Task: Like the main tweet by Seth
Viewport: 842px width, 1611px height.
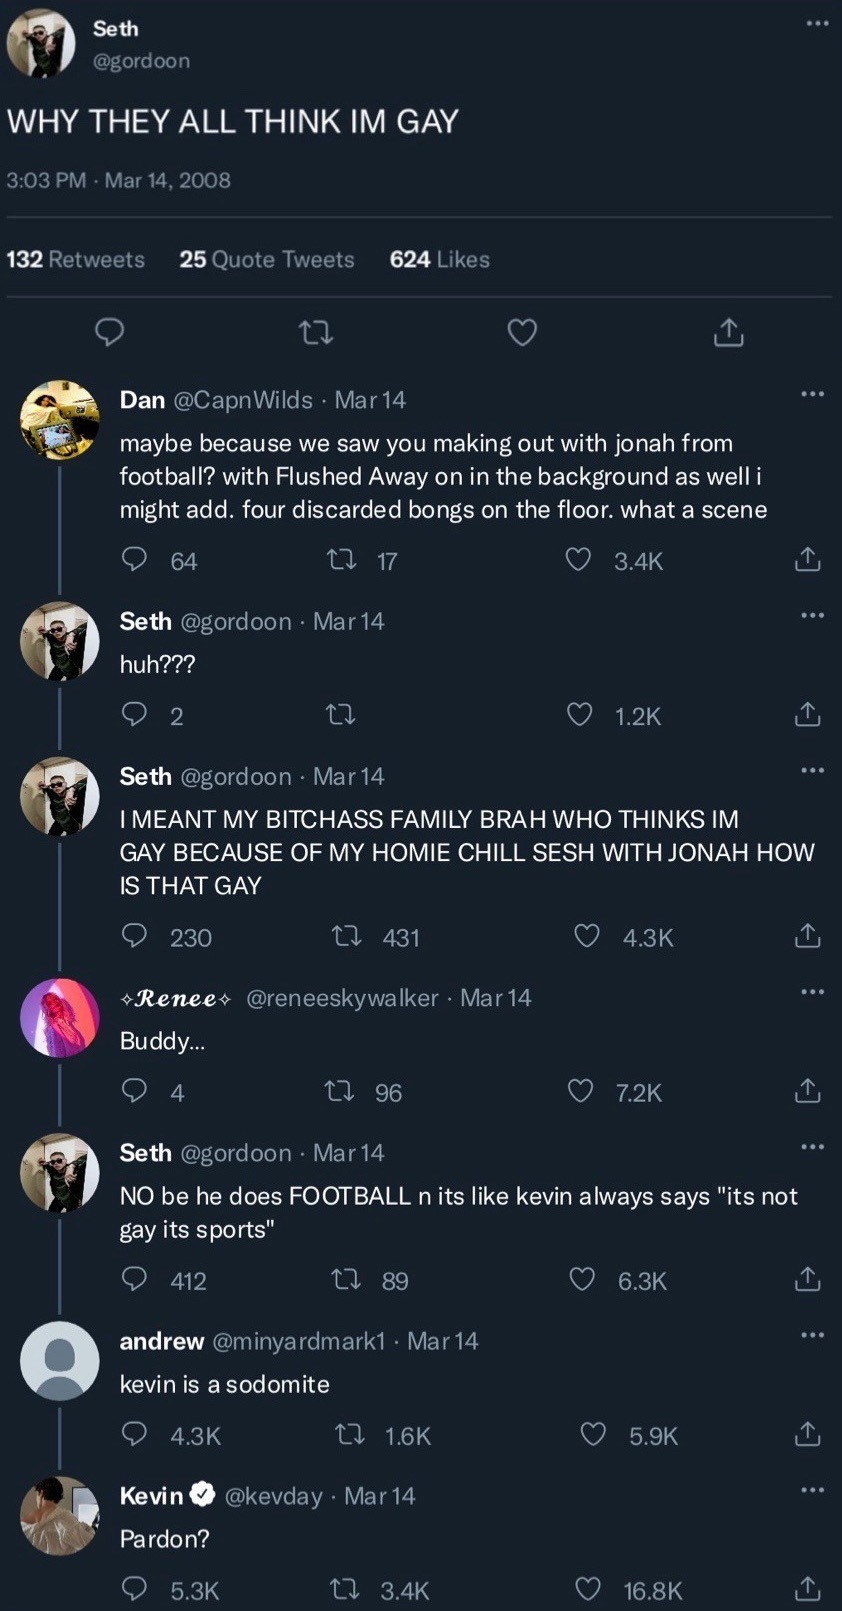Action: (x=522, y=331)
